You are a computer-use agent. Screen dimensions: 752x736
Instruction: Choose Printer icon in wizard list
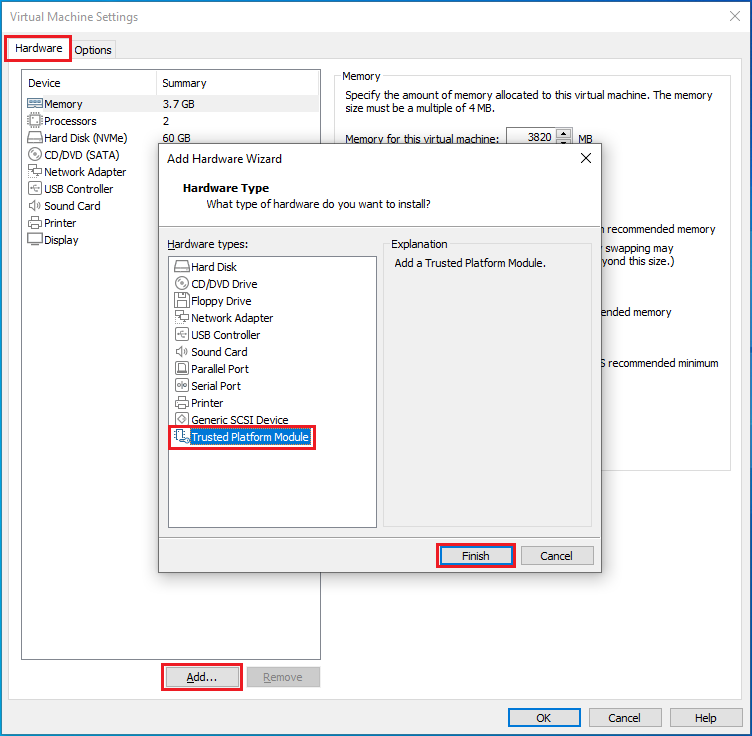click(182, 402)
